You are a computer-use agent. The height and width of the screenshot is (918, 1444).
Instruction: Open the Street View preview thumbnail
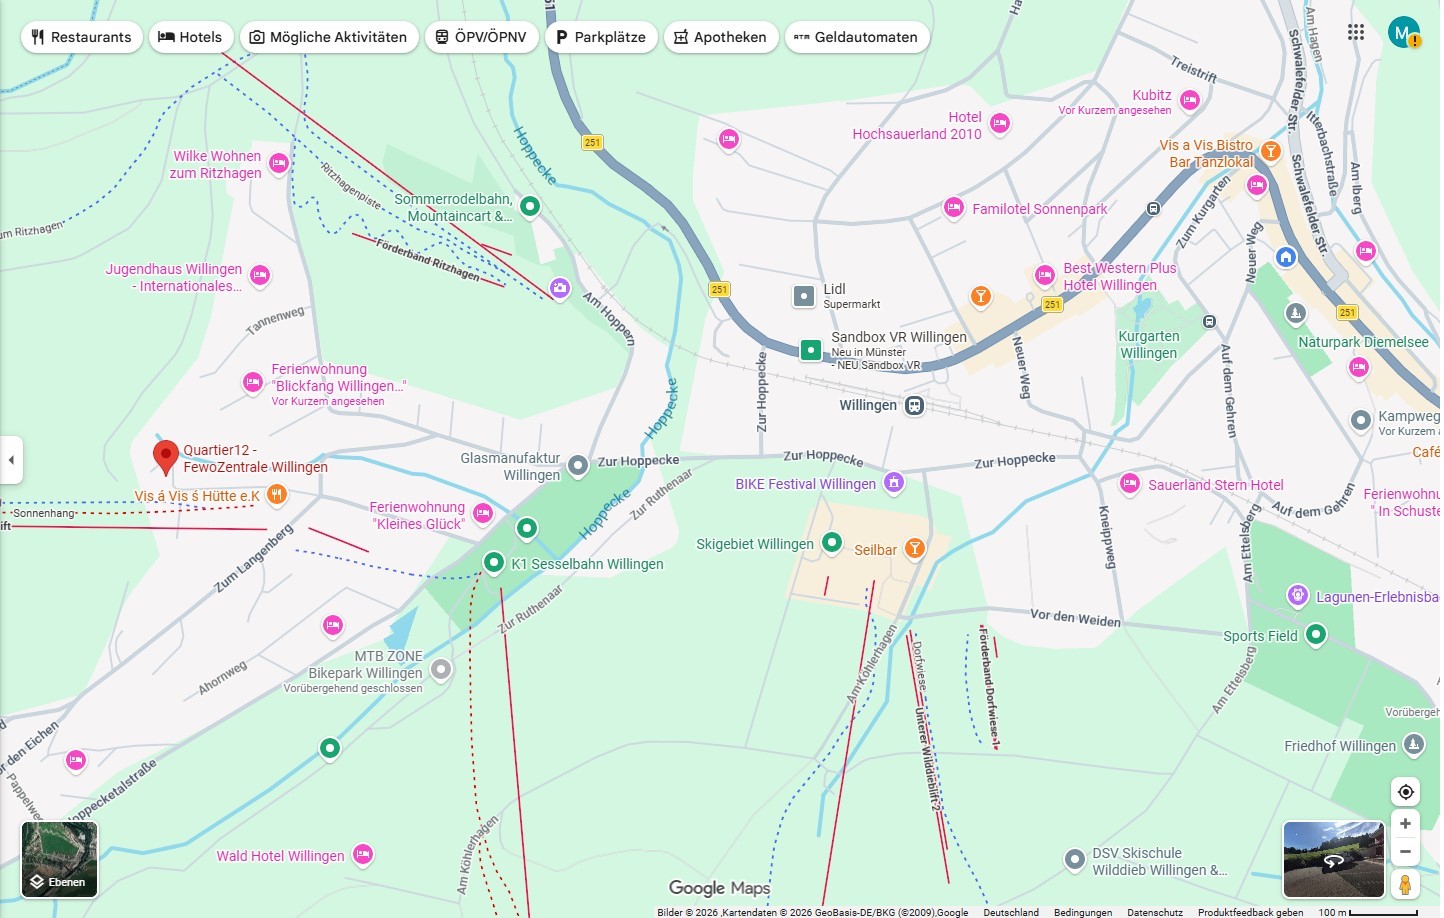(x=1333, y=859)
